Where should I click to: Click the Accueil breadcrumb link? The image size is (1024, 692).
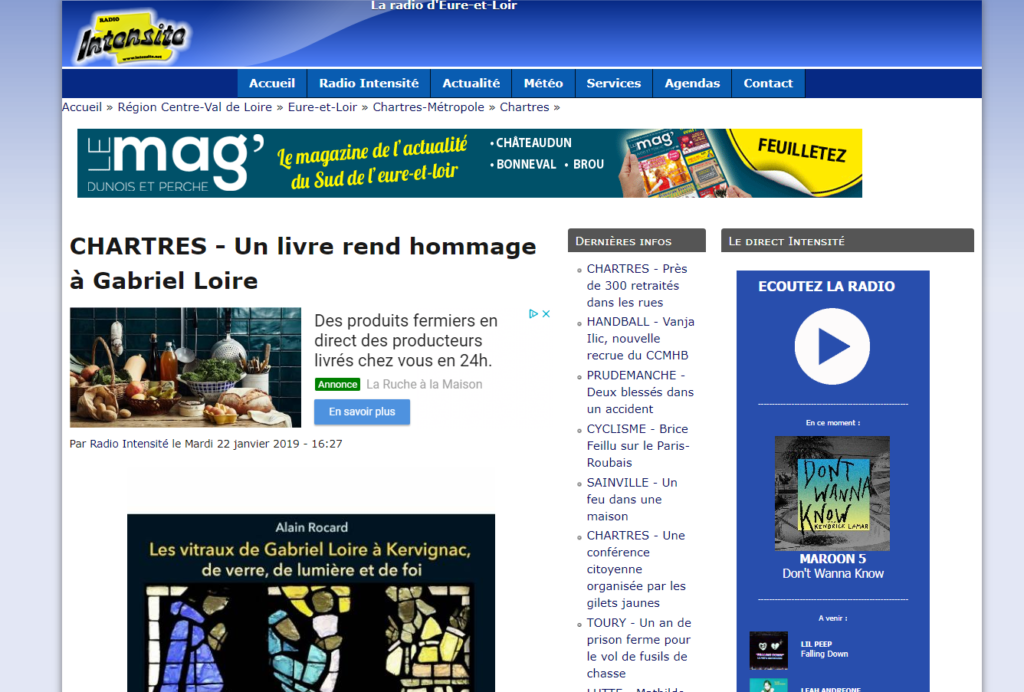click(82, 107)
